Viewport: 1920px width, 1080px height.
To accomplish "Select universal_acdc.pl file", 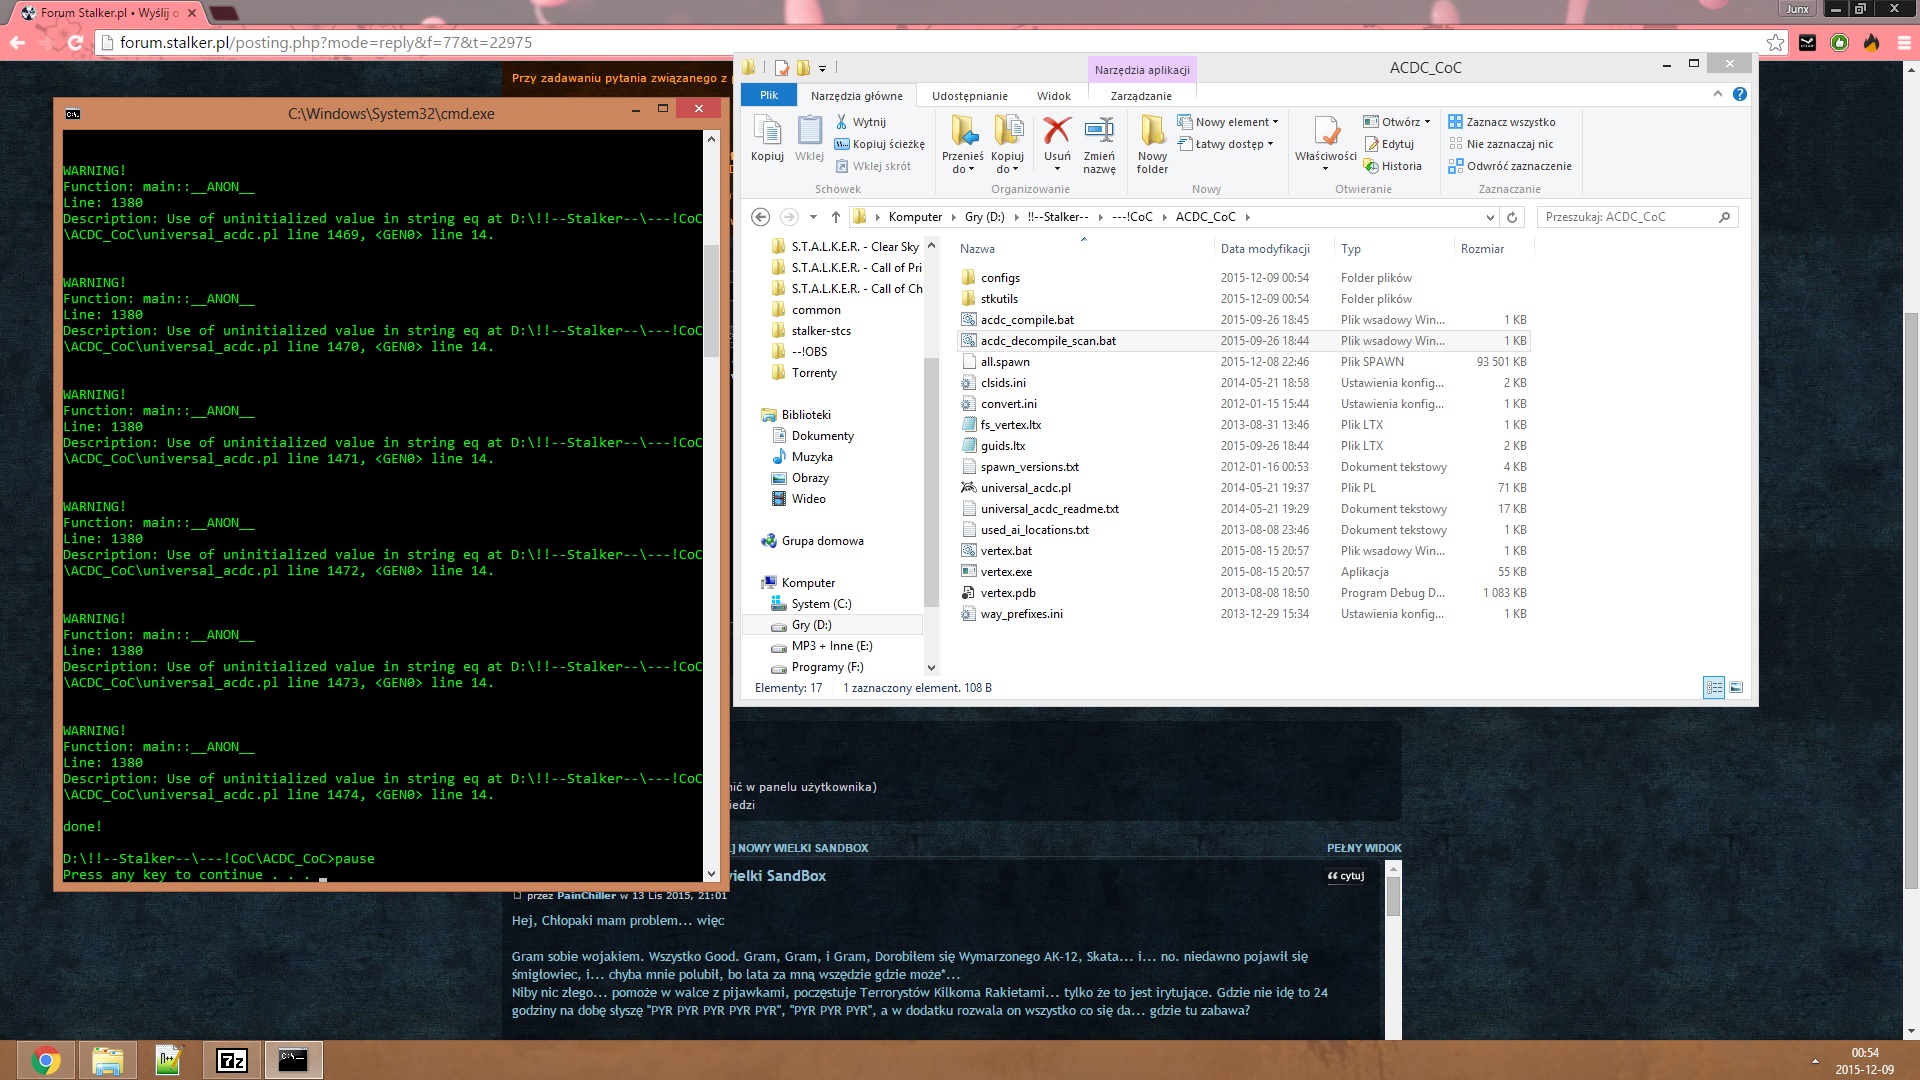I will coord(1025,488).
